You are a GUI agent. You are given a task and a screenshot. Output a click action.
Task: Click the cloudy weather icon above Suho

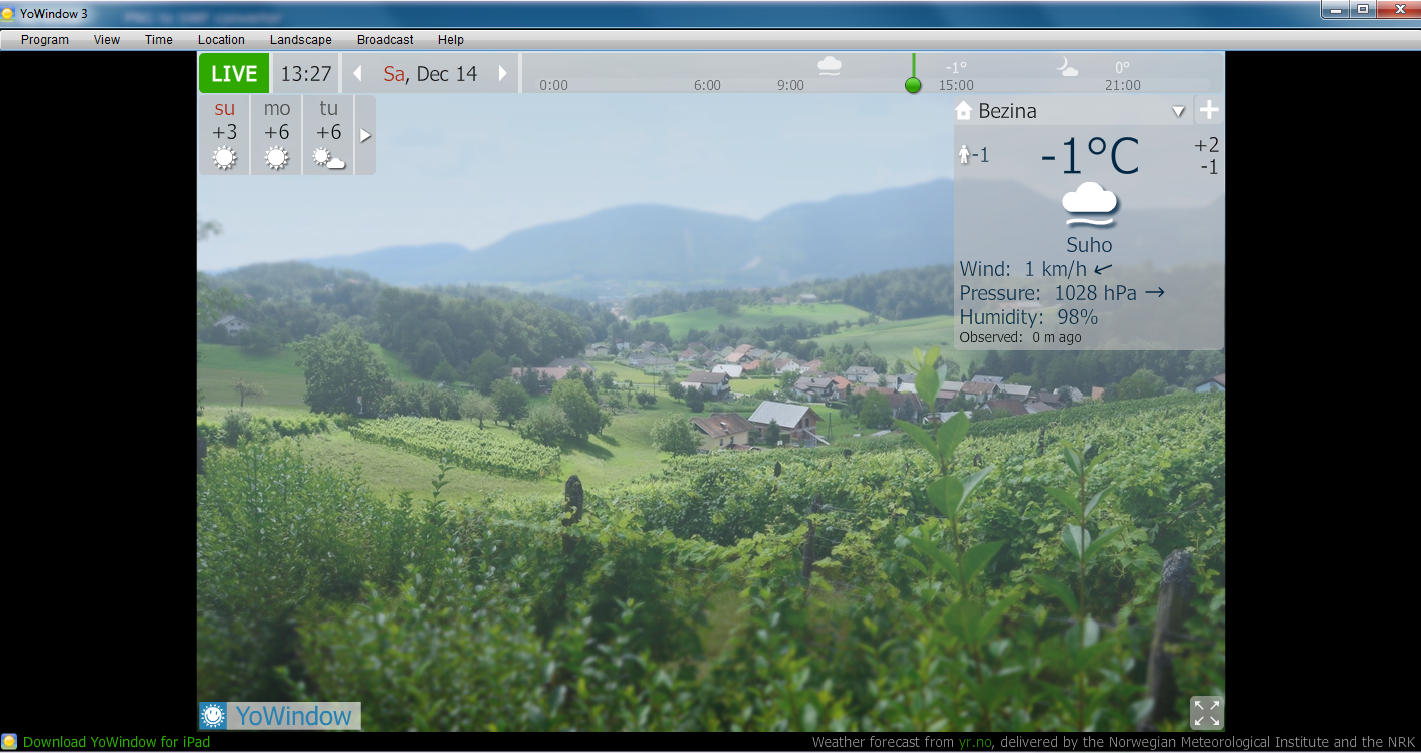tap(1089, 204)
